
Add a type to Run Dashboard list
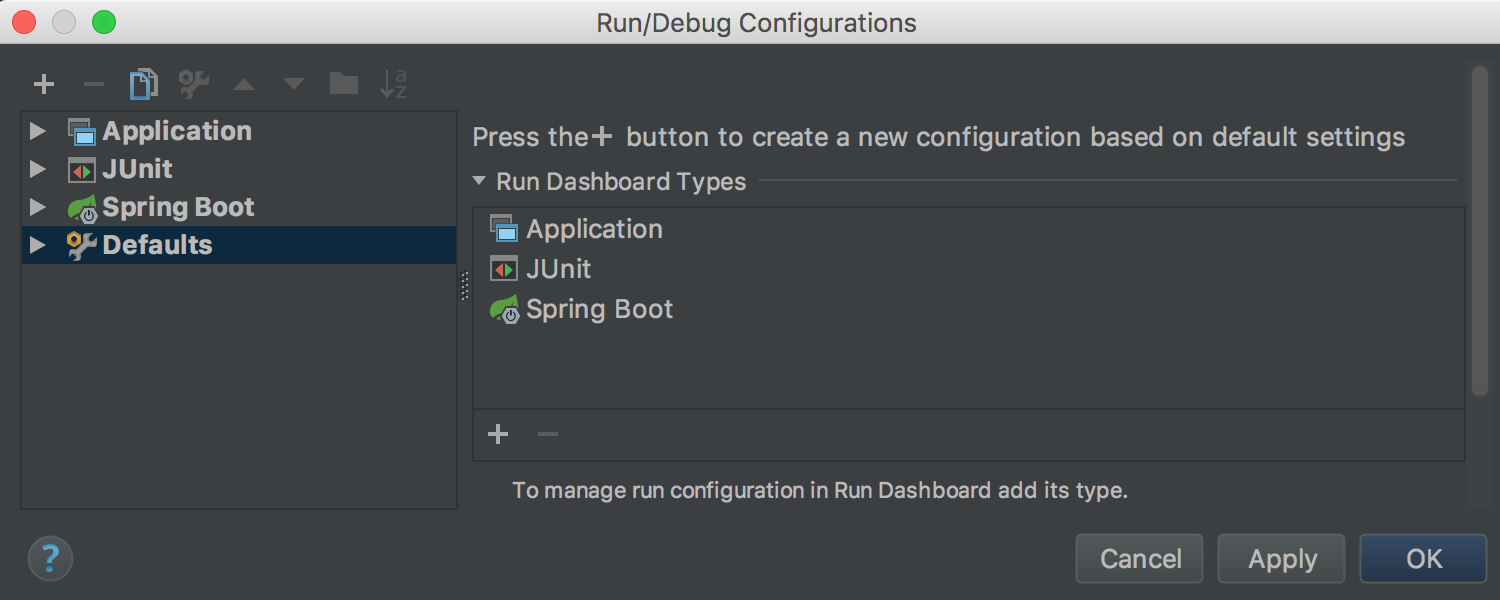(x=498, y=434)
